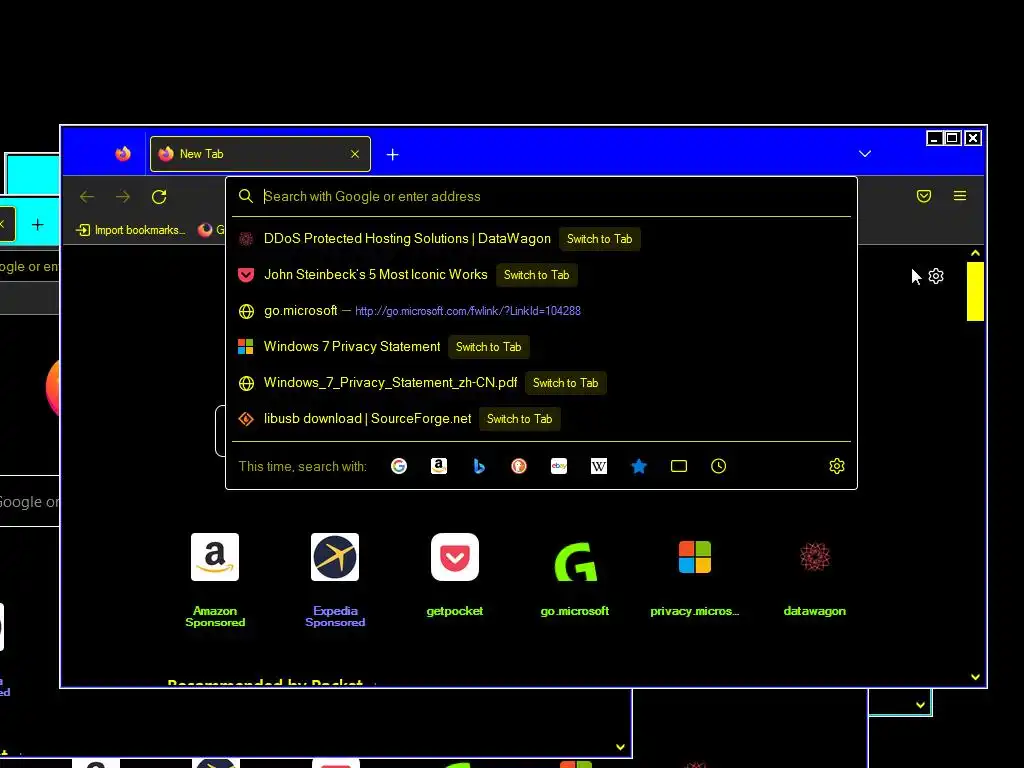Screen dimensions: 1024x768
Task: Switch to Tab for Windows 7 Privacy Statement
Action: click(488, 347)
